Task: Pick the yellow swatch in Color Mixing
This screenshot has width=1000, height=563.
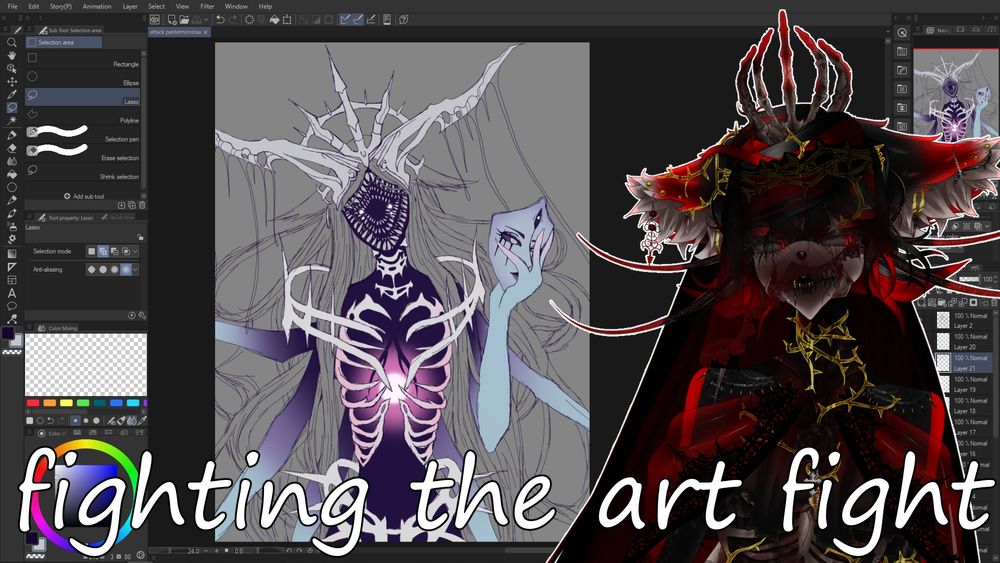Action: 66,403
